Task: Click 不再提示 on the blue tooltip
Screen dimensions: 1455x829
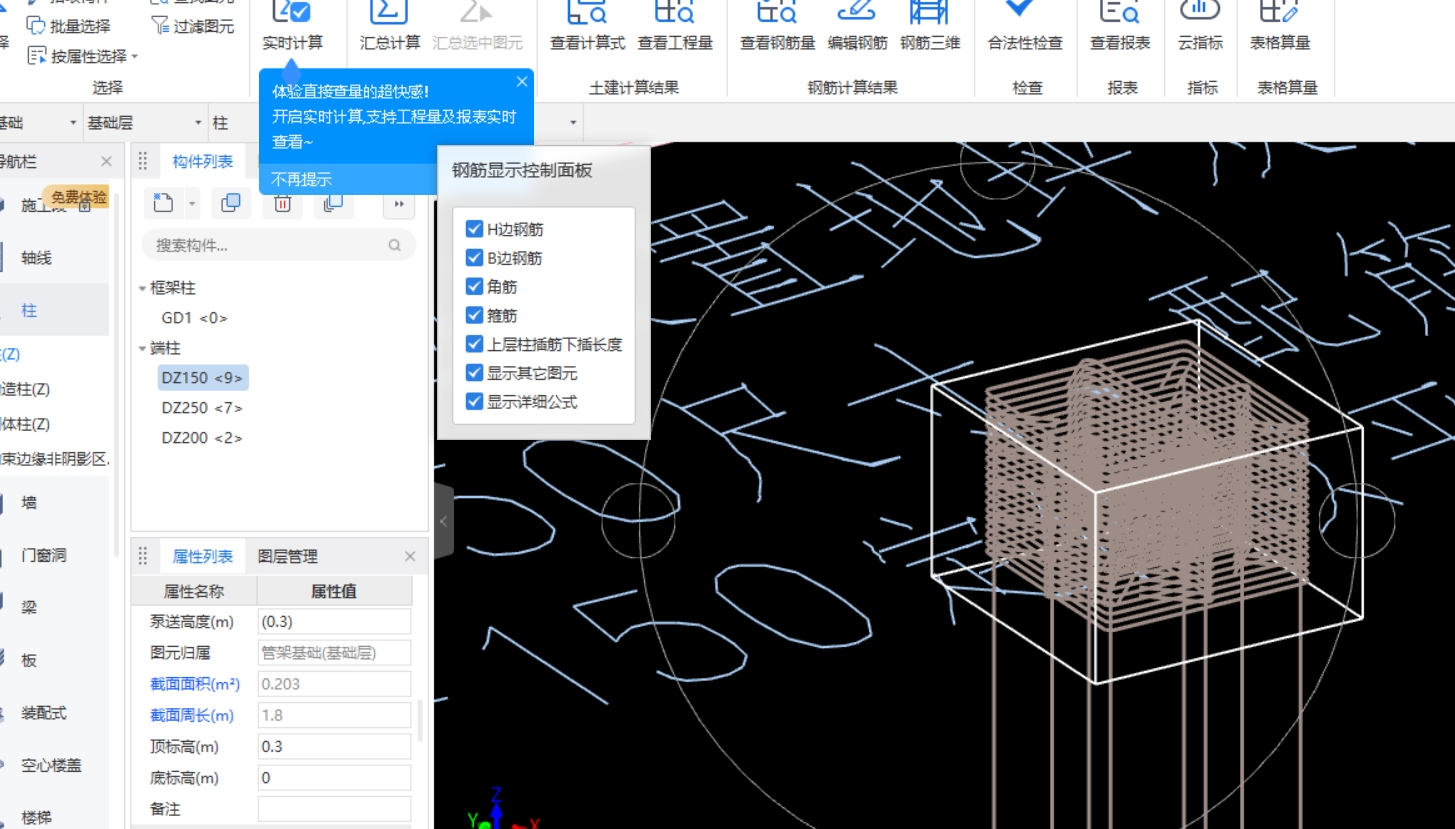Action: click(302, 180)
